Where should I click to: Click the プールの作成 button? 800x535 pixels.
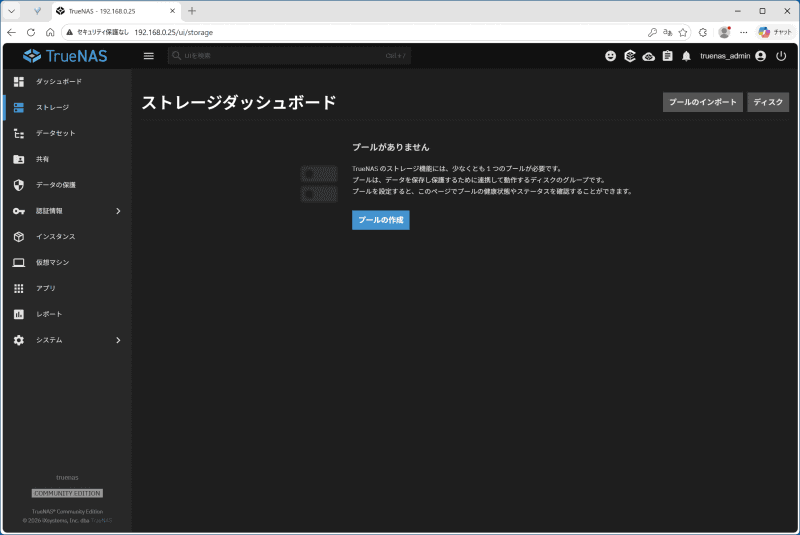(381, 220)
